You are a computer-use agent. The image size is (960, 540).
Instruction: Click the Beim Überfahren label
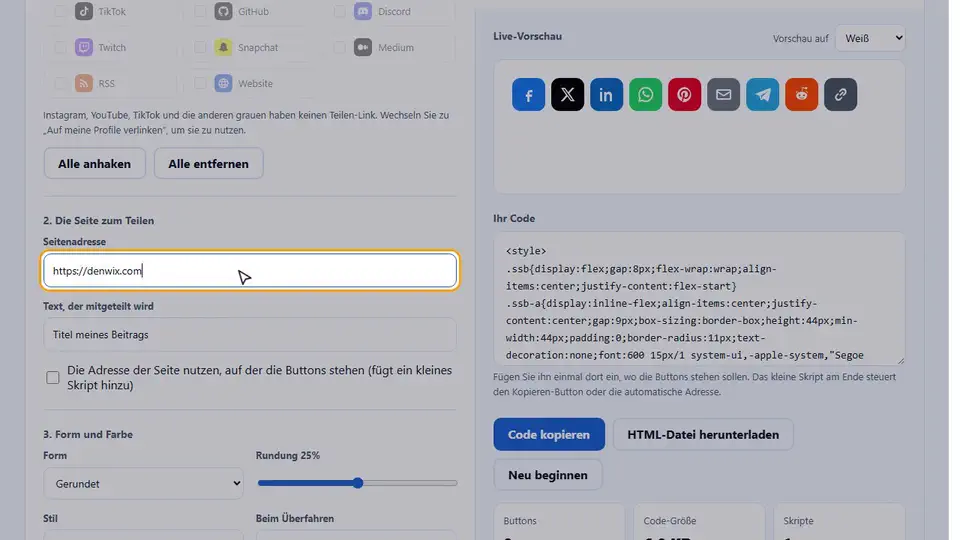click(294, 519)
